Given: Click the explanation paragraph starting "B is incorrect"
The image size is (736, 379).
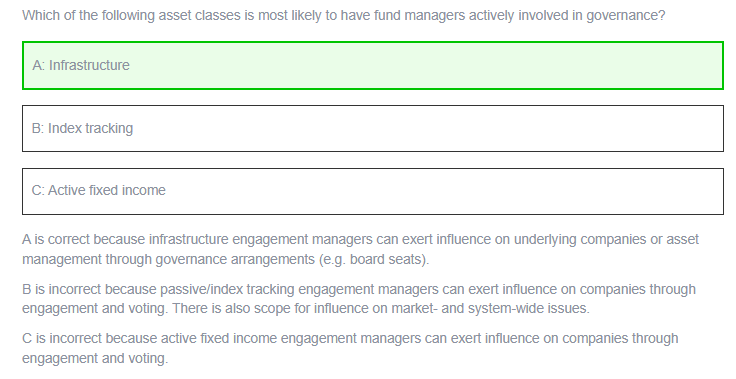Looking at the screenshot, I should [x=359, y=299].
